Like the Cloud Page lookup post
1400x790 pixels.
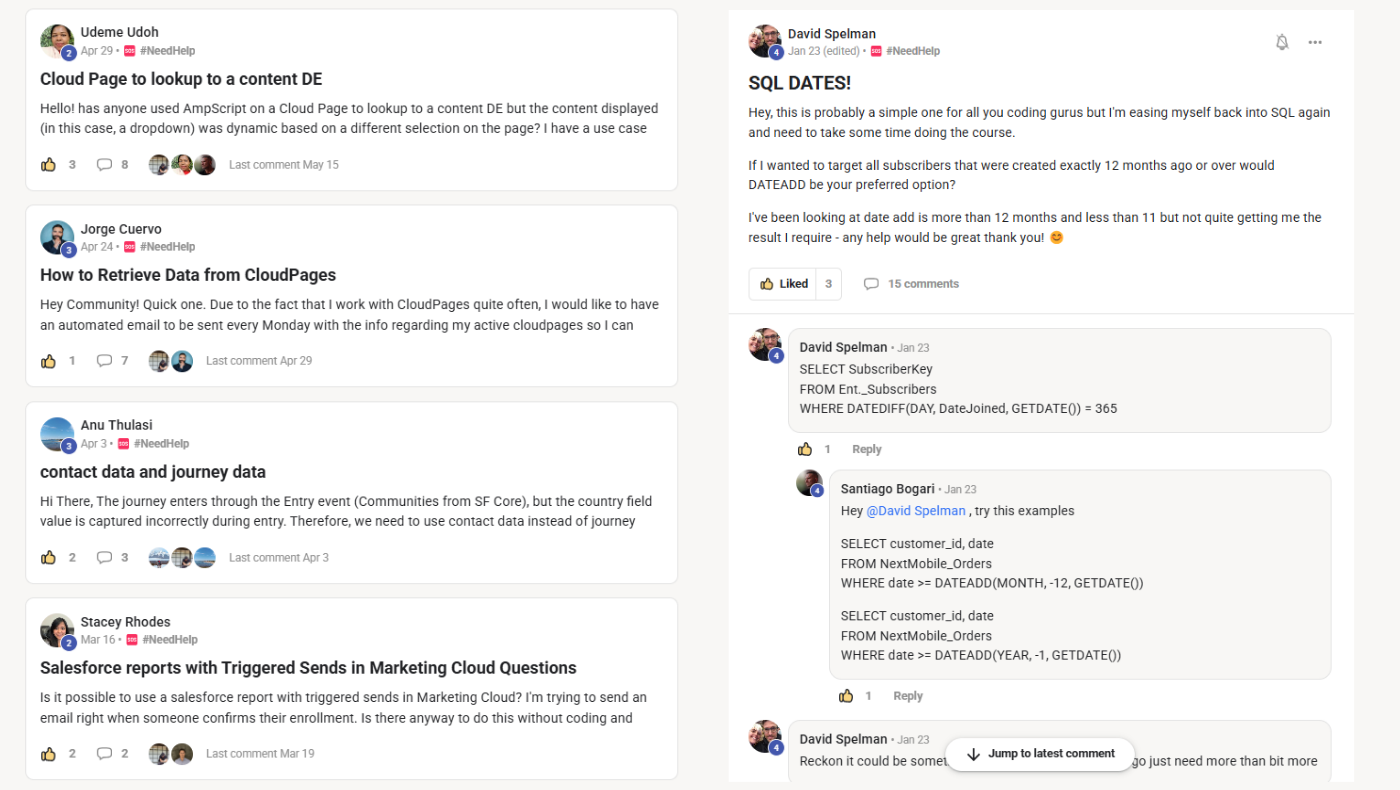tap(48, 164)
